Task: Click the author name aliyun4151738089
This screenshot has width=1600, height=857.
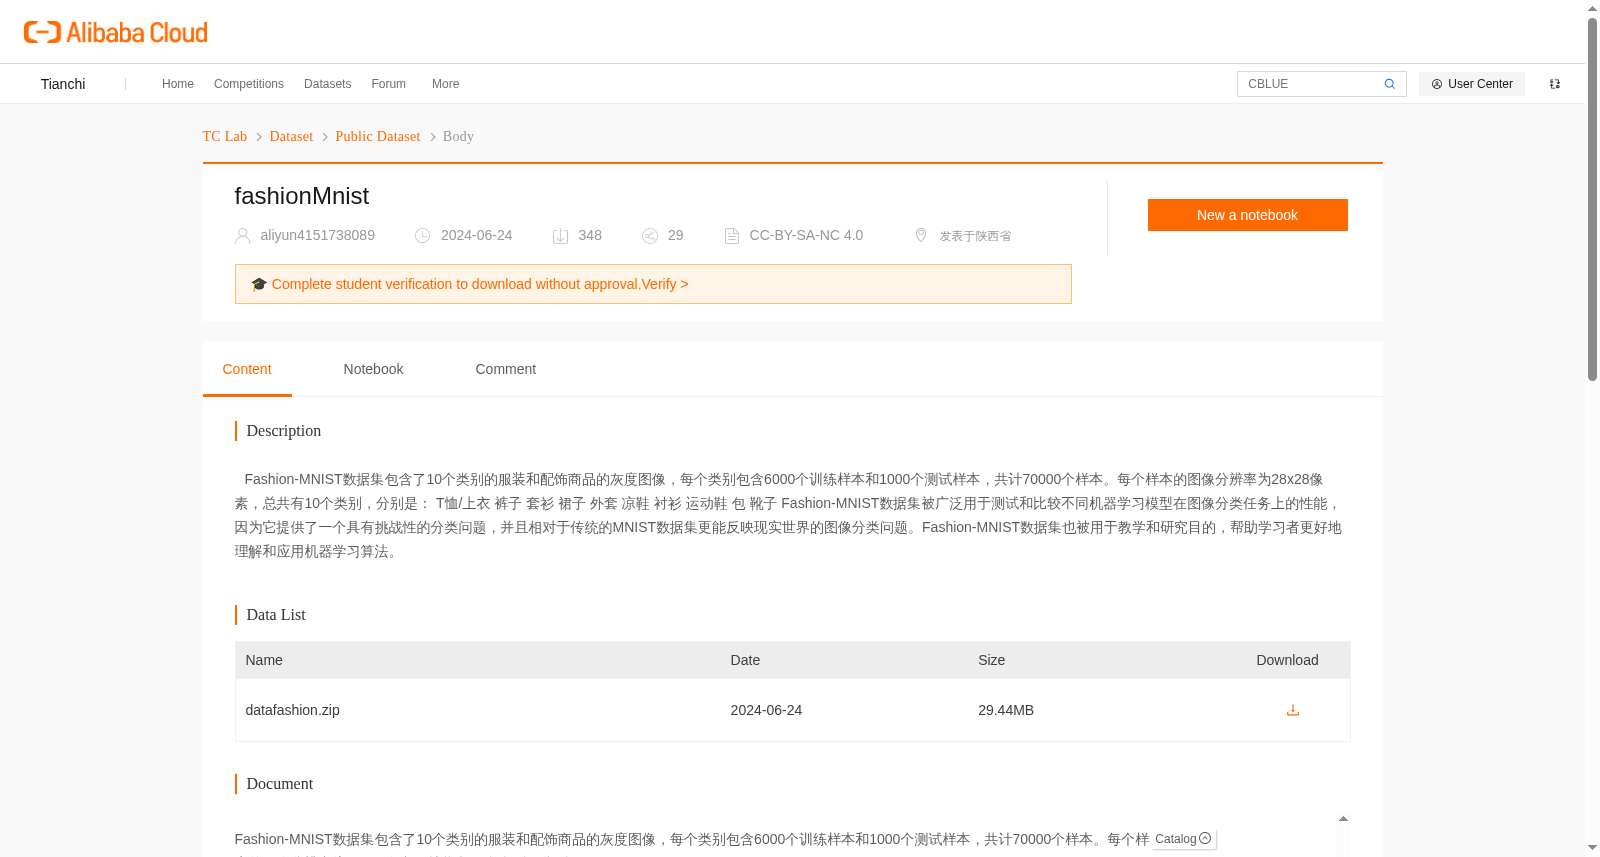Action: [x=318, y=235]
